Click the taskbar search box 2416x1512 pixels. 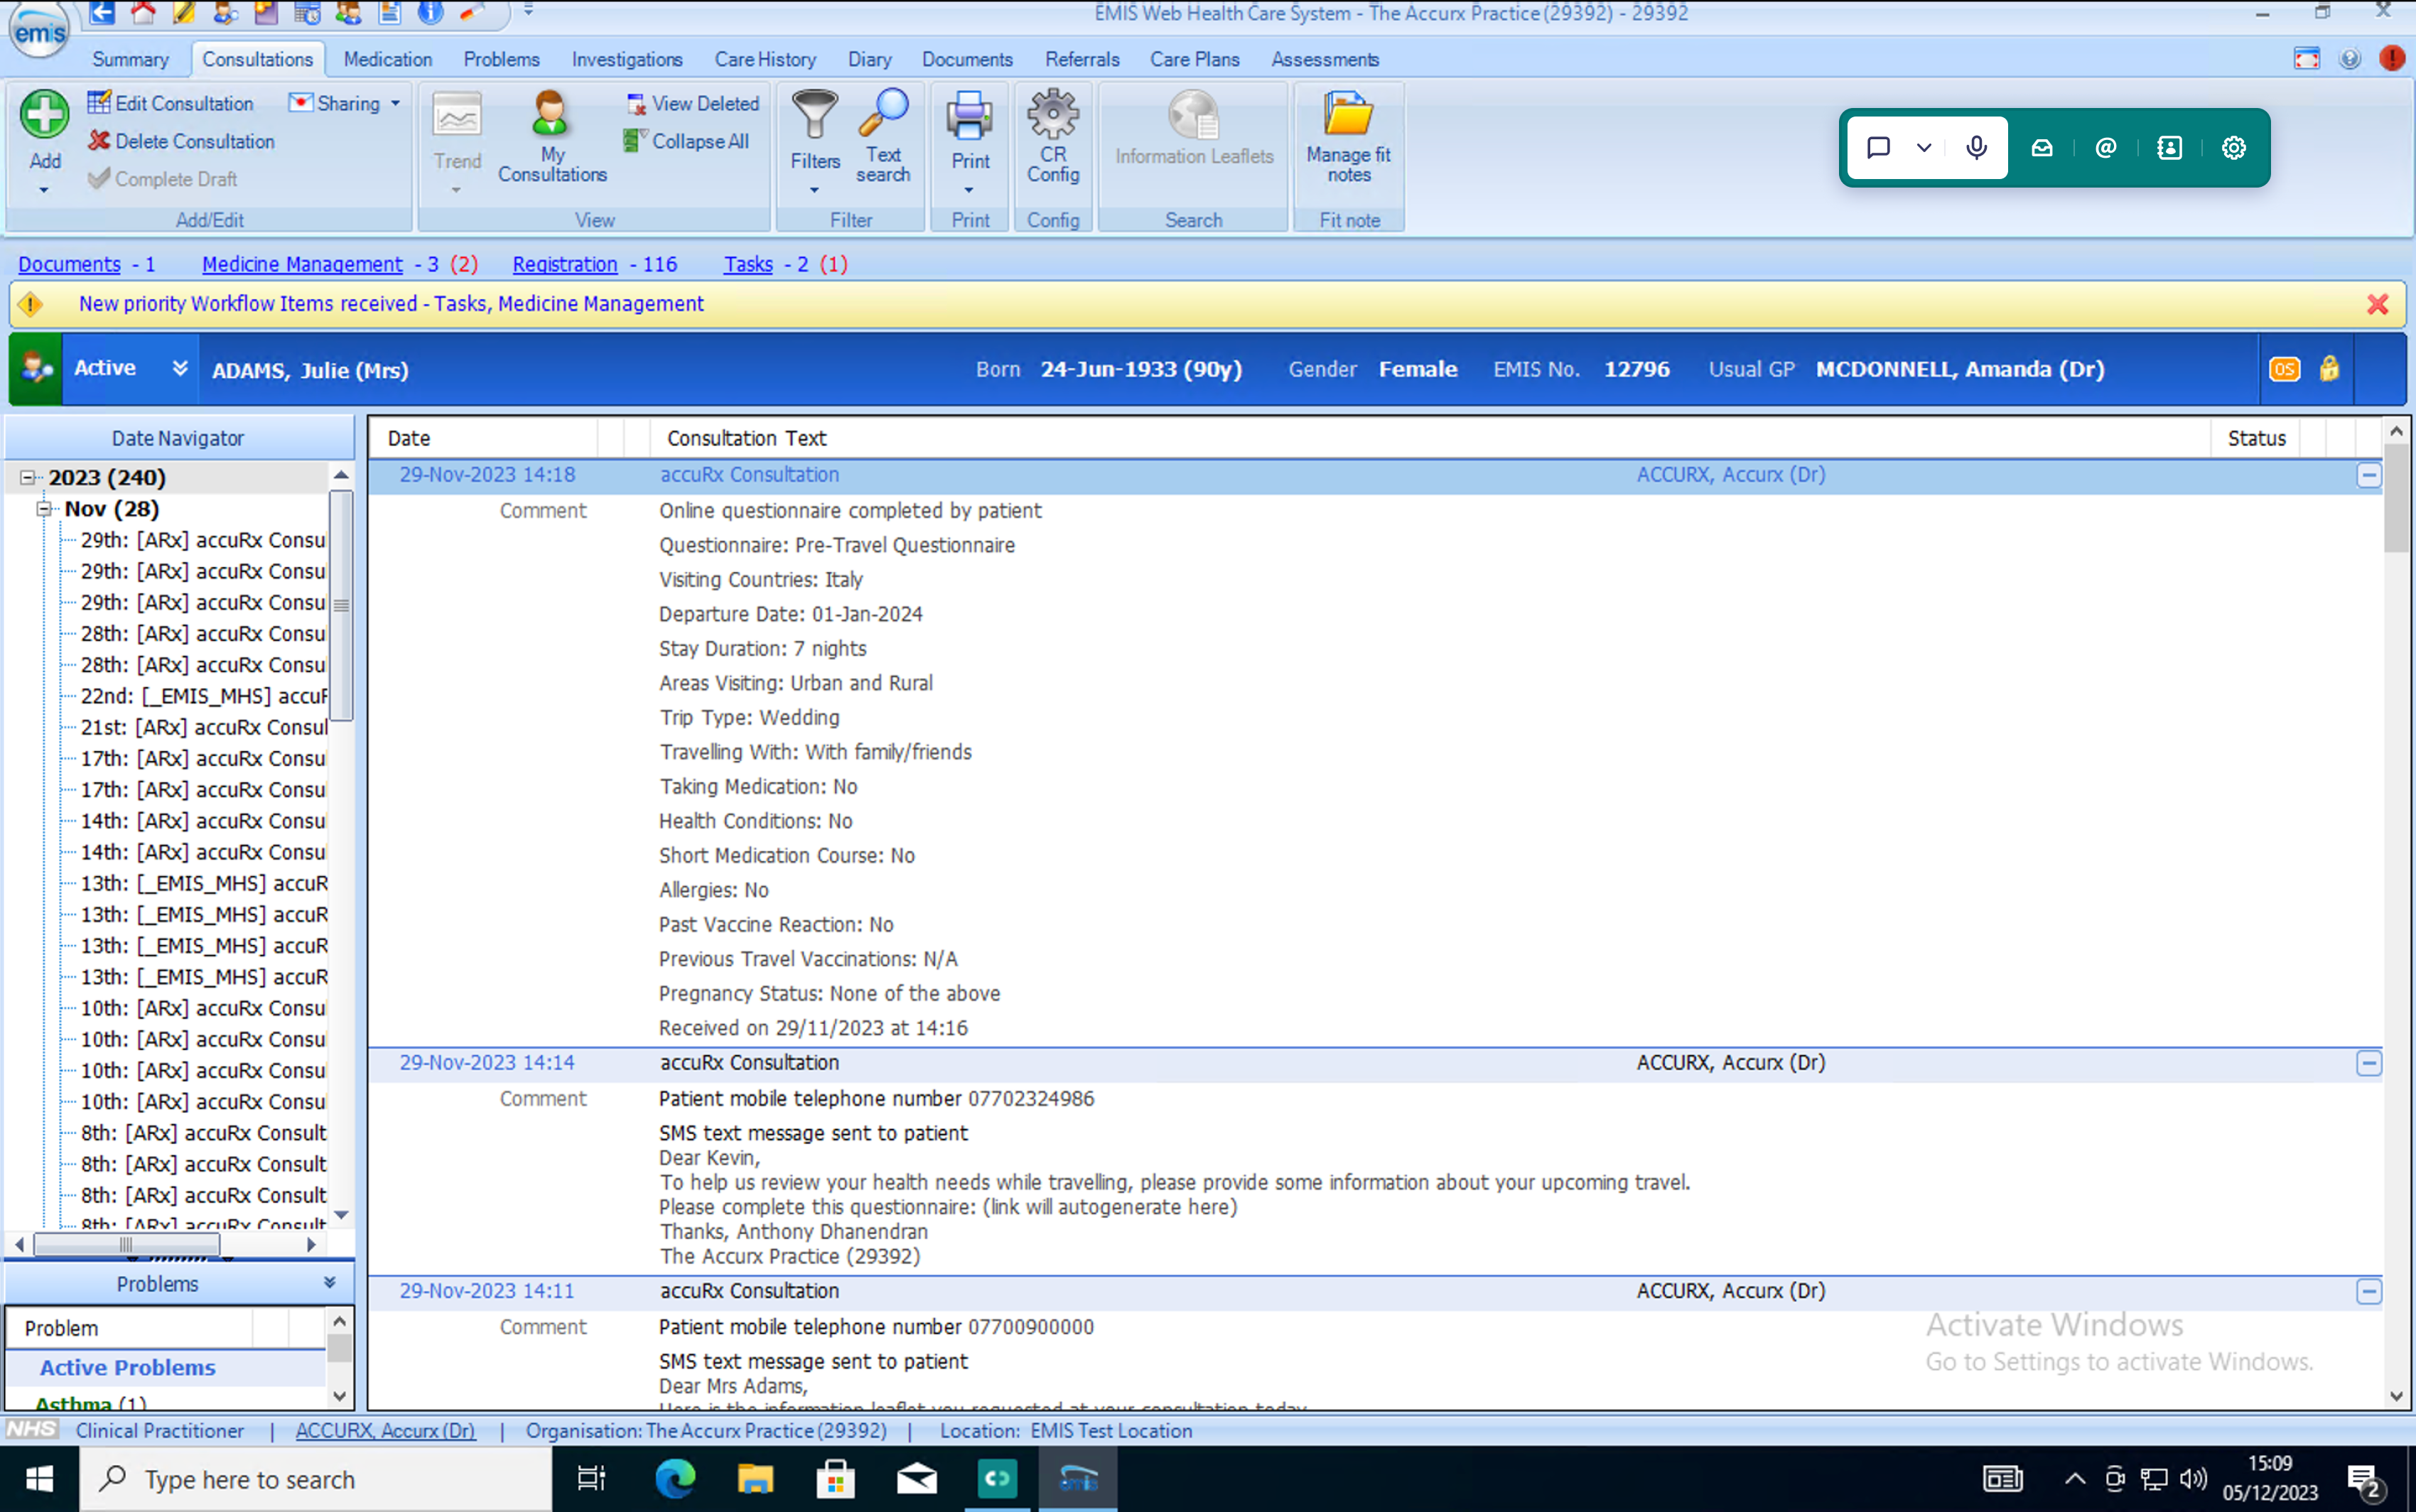(x=316, y=1479)
